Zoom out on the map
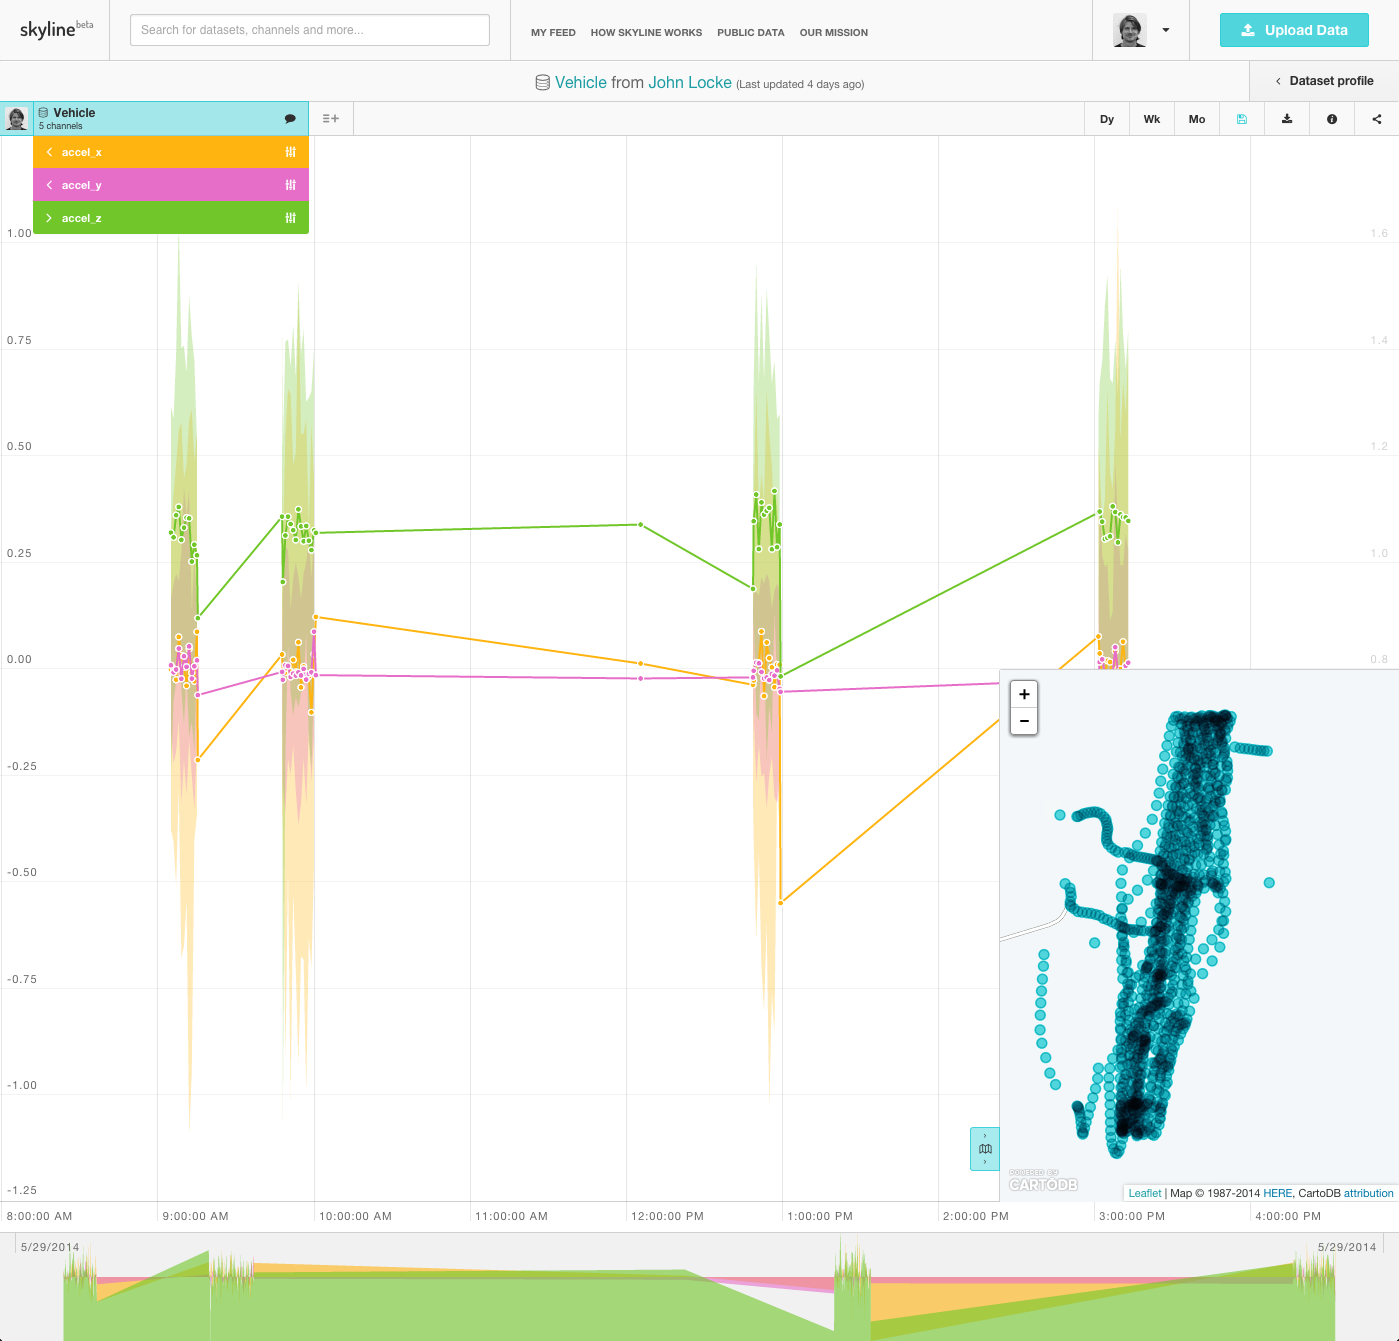1399x1341 pixels. [x=1024, y=721]
